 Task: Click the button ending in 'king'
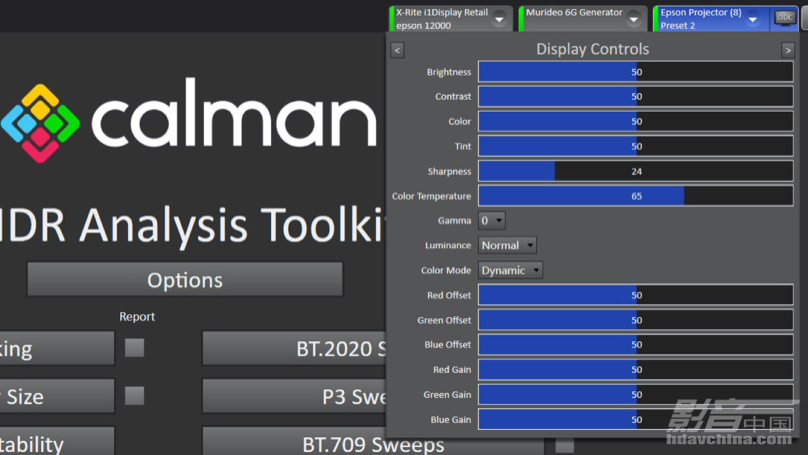pyautogui.click(x=57, y=348)
